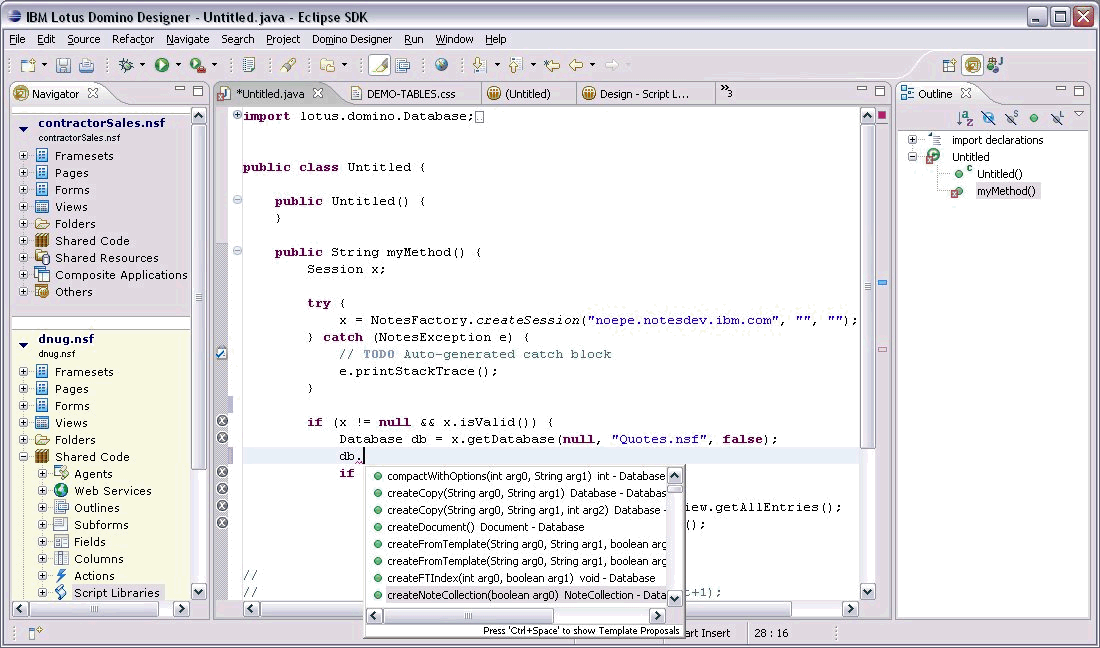The width and height of the screenshot is (1100, 648).
Task: Close the Outline view
Action: pos(966,93)
